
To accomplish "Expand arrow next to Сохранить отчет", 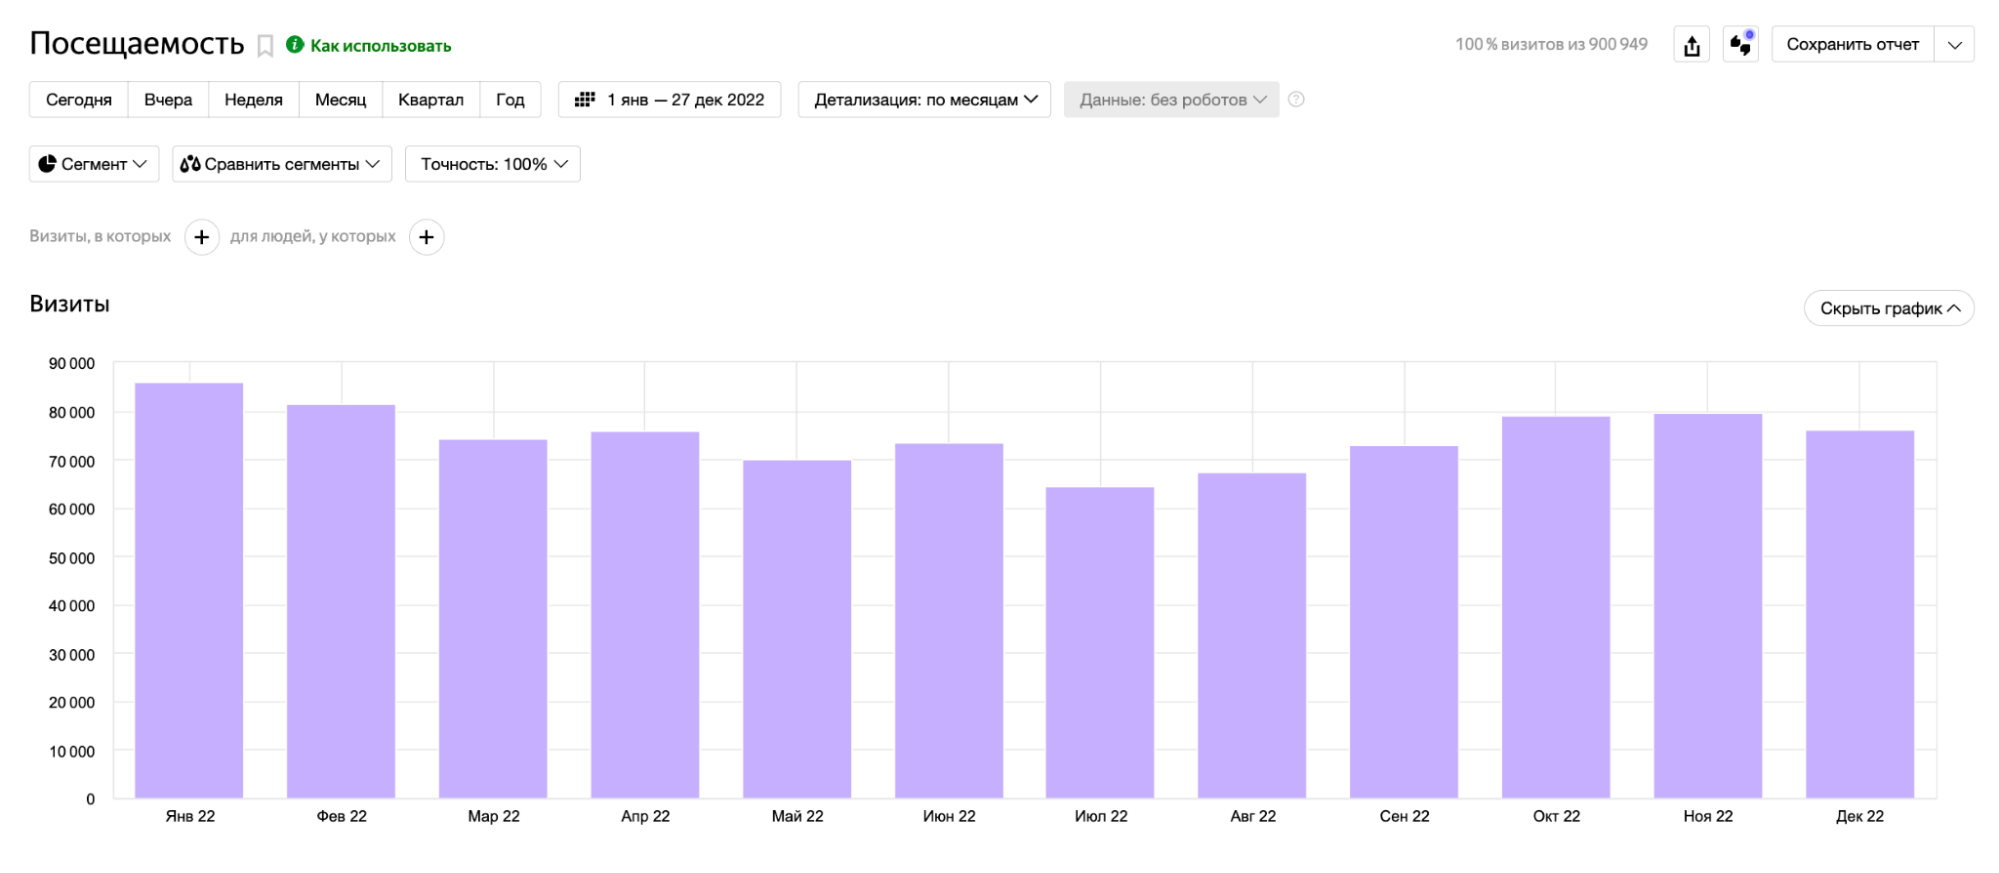I will tap(1954, 45).
